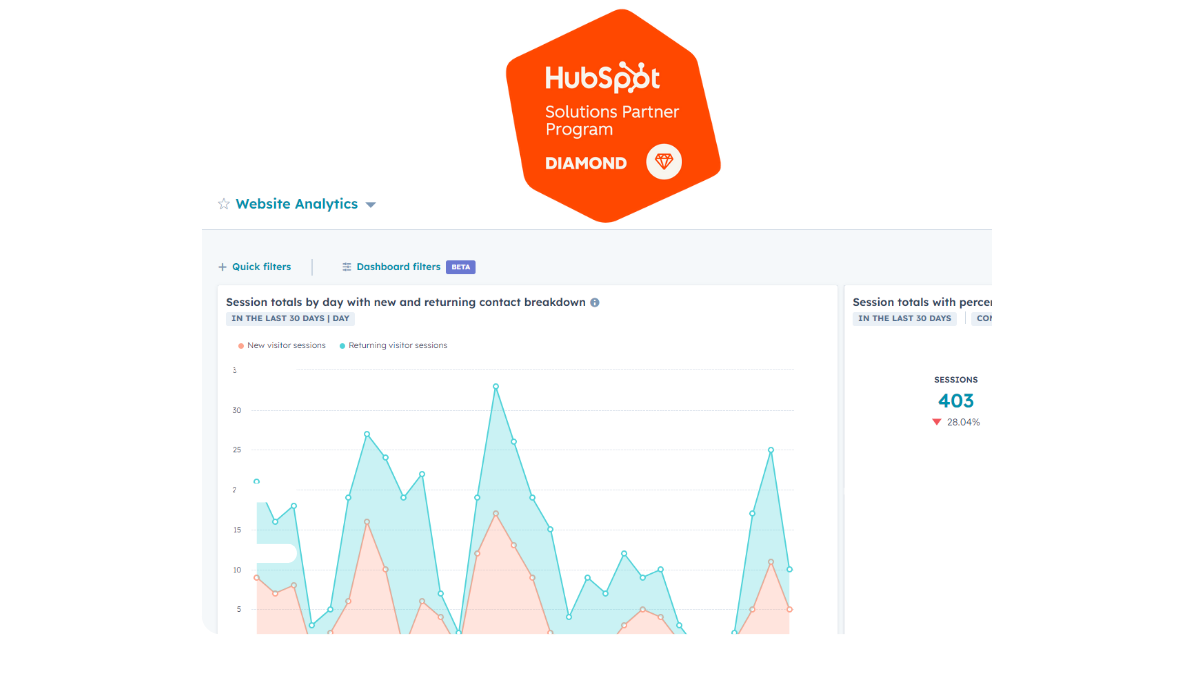Select the highest returning visitor data point
1200x675 pixels.
(495, 386)
